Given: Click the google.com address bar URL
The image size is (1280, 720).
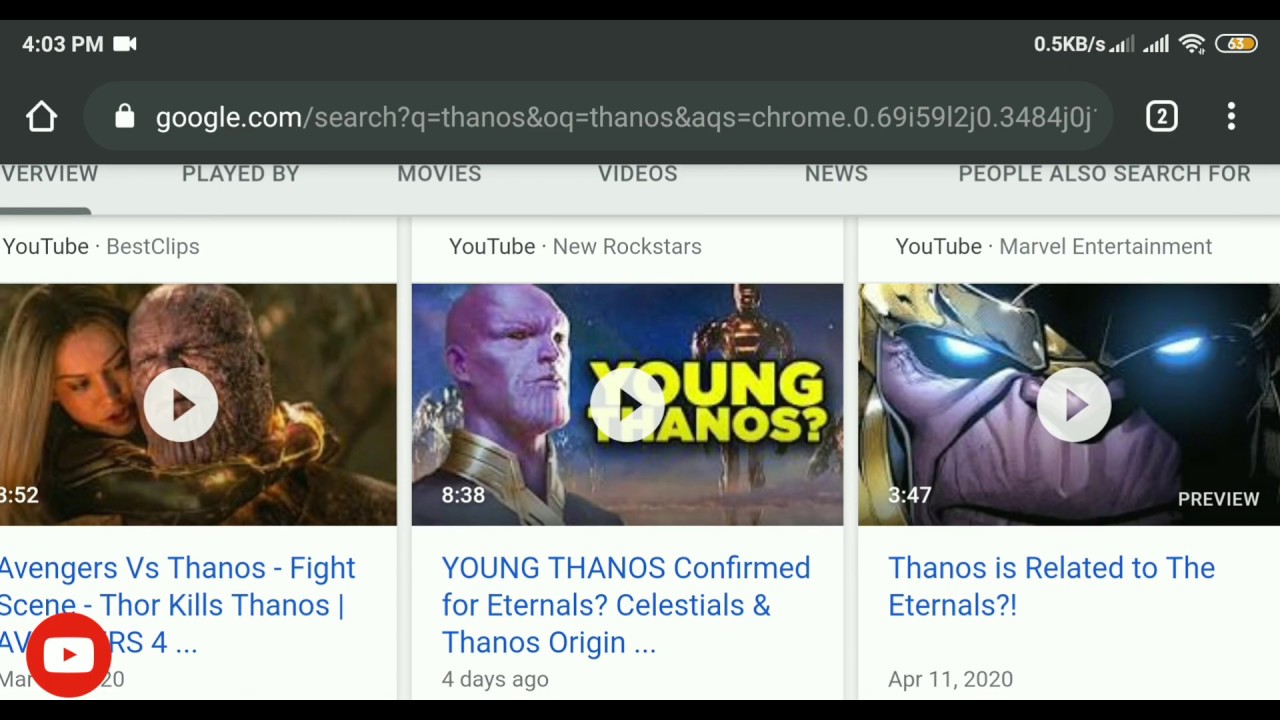Looking at the screenshot, I should 626,118.
